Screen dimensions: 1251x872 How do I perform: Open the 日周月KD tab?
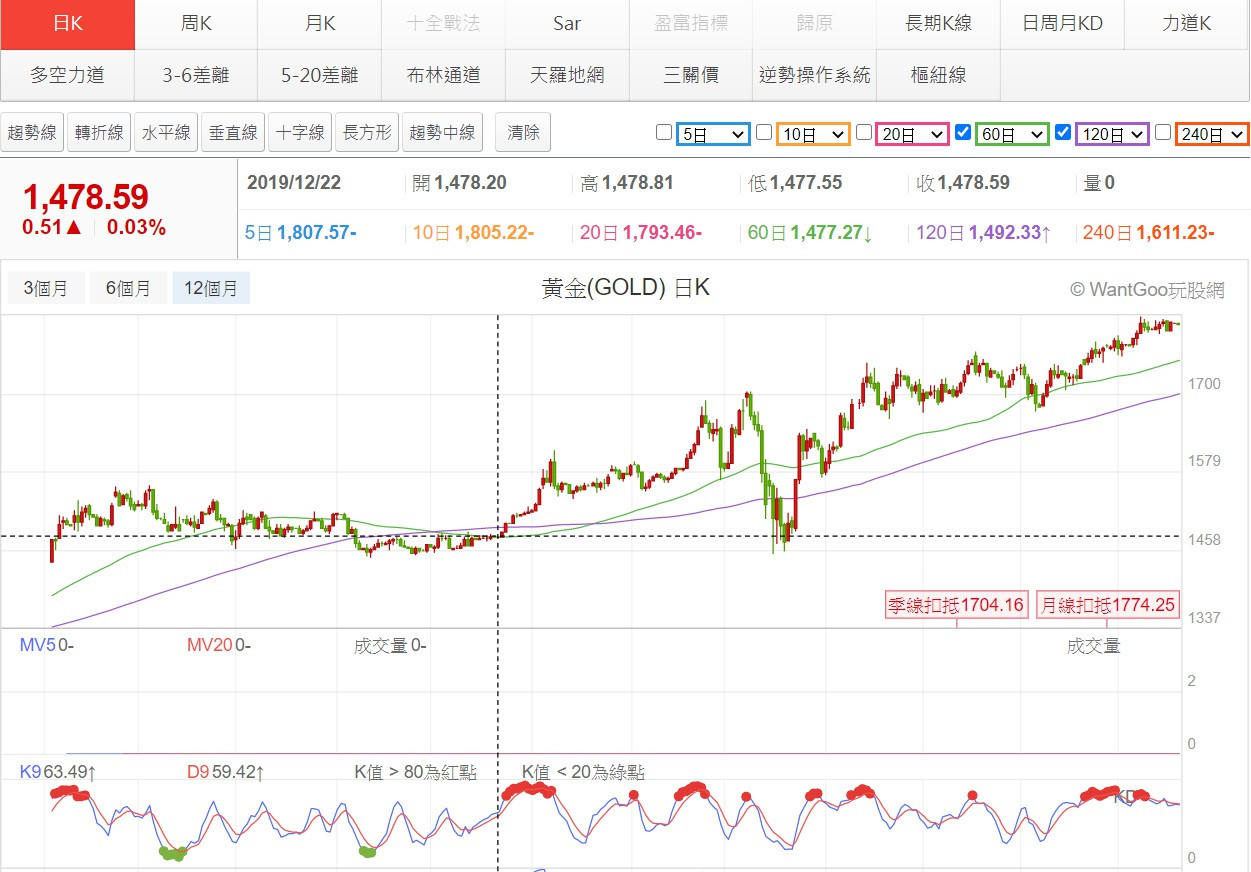[x=1062, y=24]
